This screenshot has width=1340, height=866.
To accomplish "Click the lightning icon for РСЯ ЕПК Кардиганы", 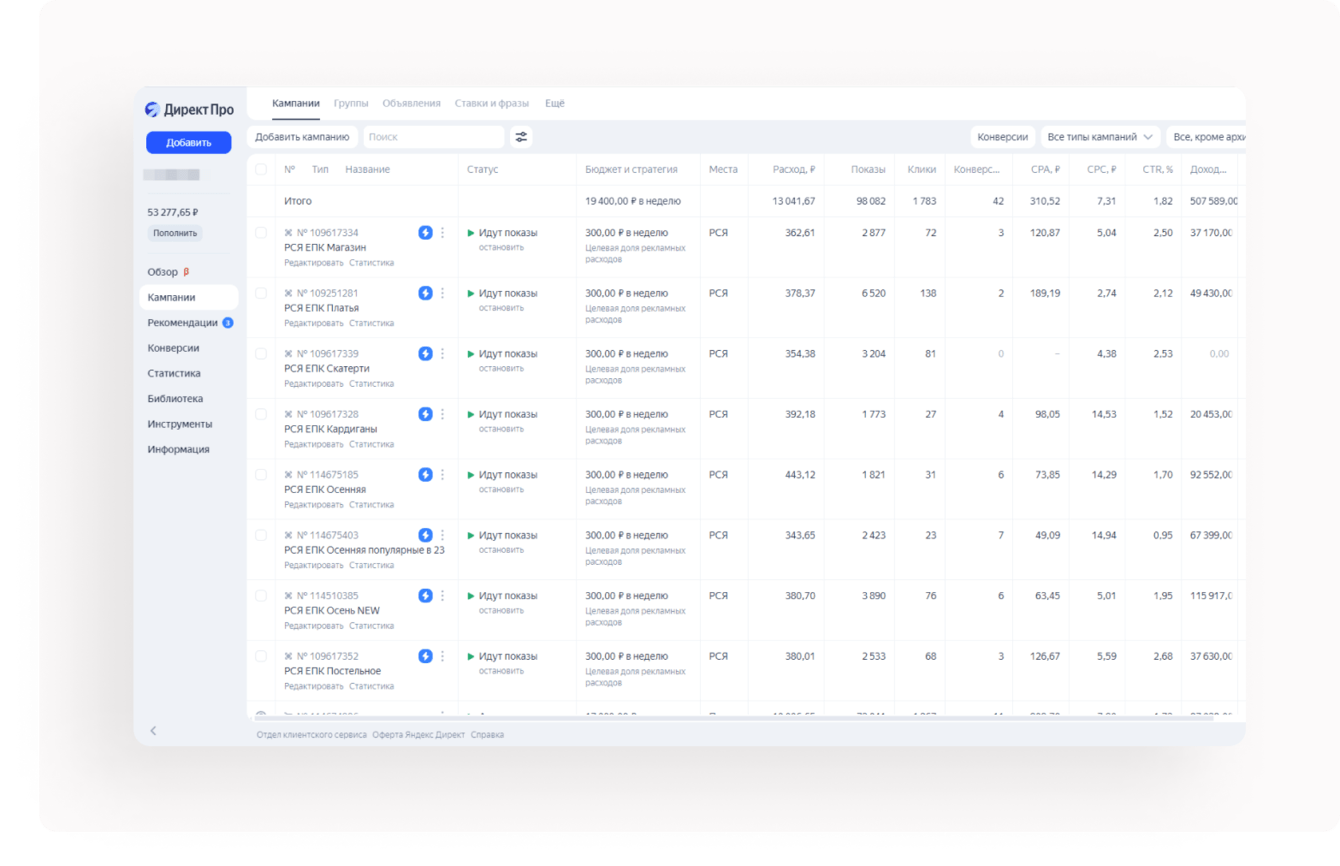I will coord(425,414).
